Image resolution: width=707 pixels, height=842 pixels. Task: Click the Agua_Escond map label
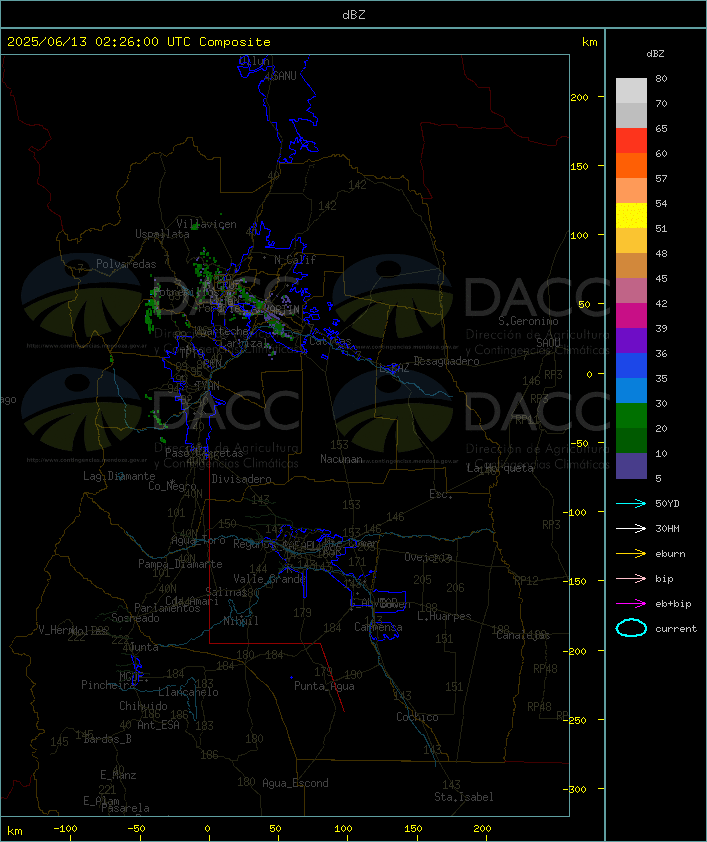click(295, 783)
